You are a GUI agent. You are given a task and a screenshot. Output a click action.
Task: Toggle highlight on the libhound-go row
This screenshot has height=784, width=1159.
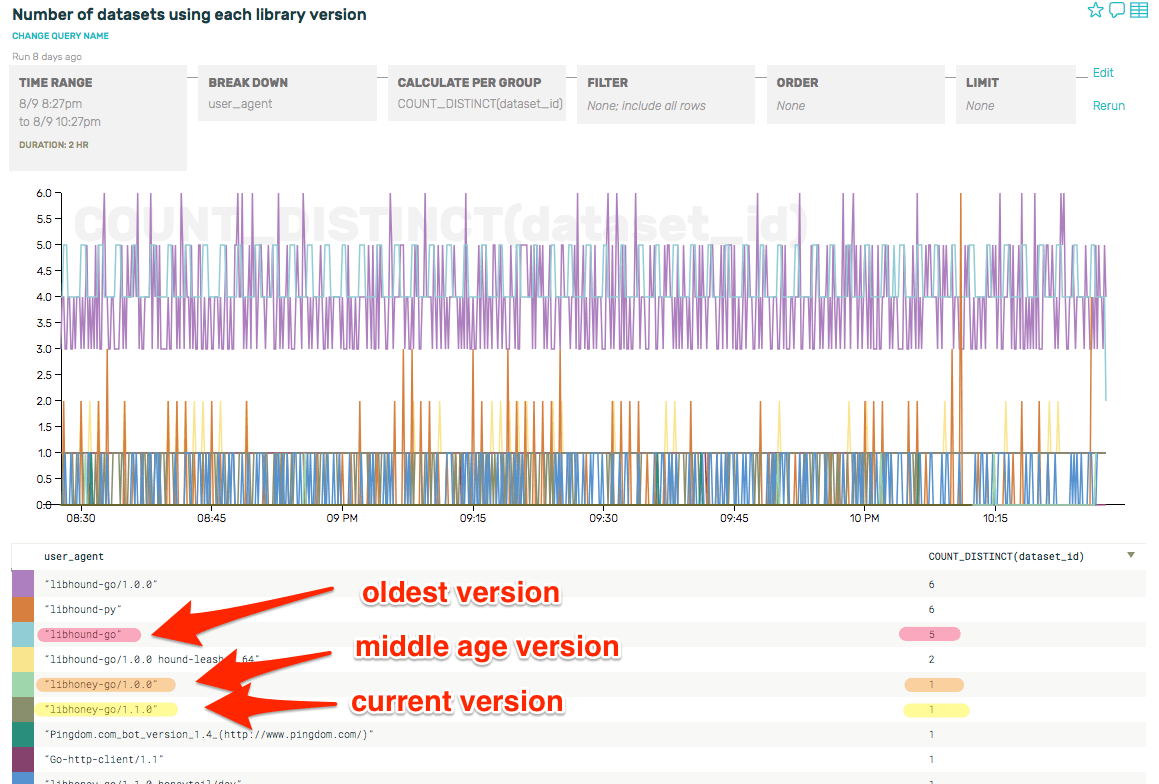[x=88, y=634]
